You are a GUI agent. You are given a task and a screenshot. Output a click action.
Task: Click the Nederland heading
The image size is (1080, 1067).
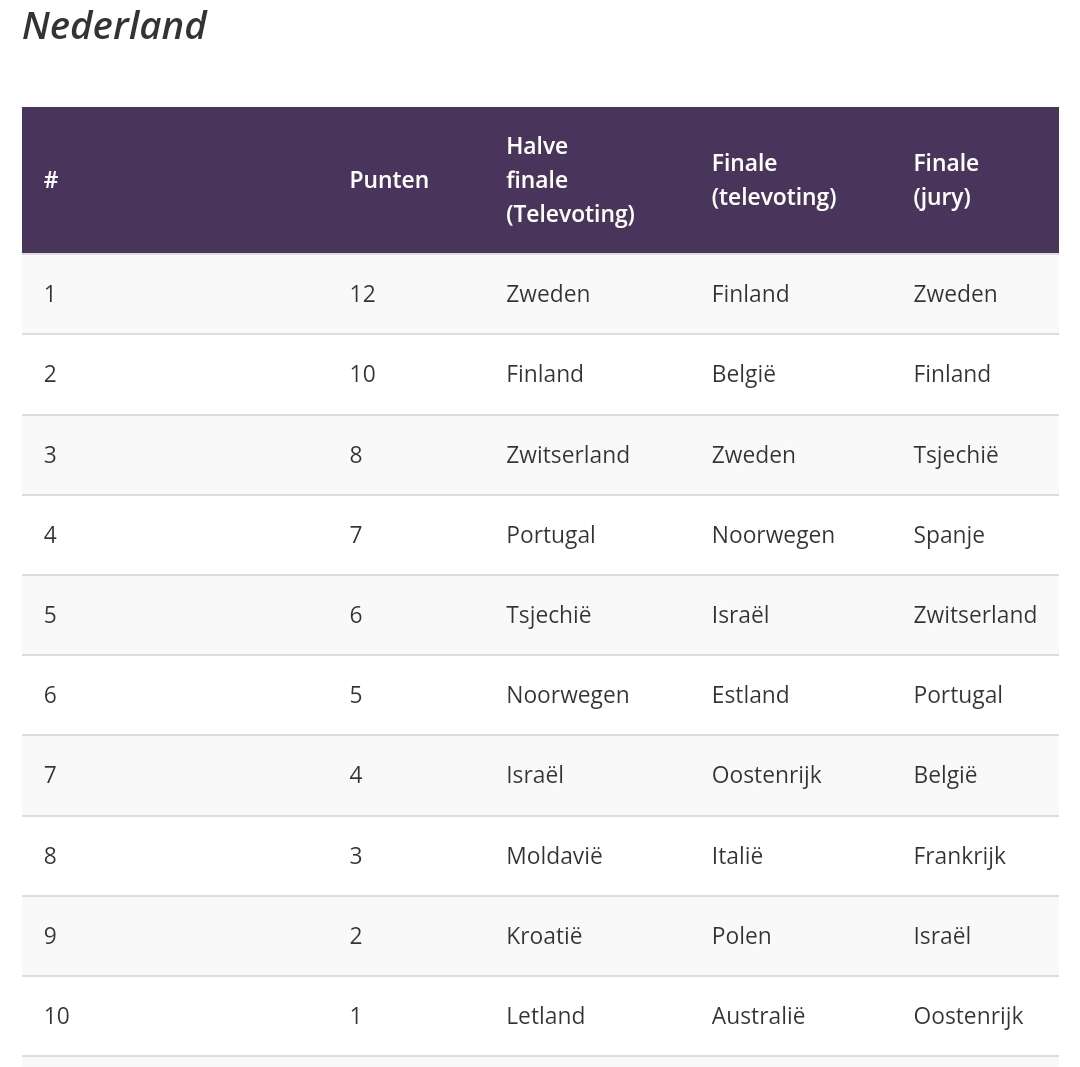pyautogui.click(x=114, y=26)
